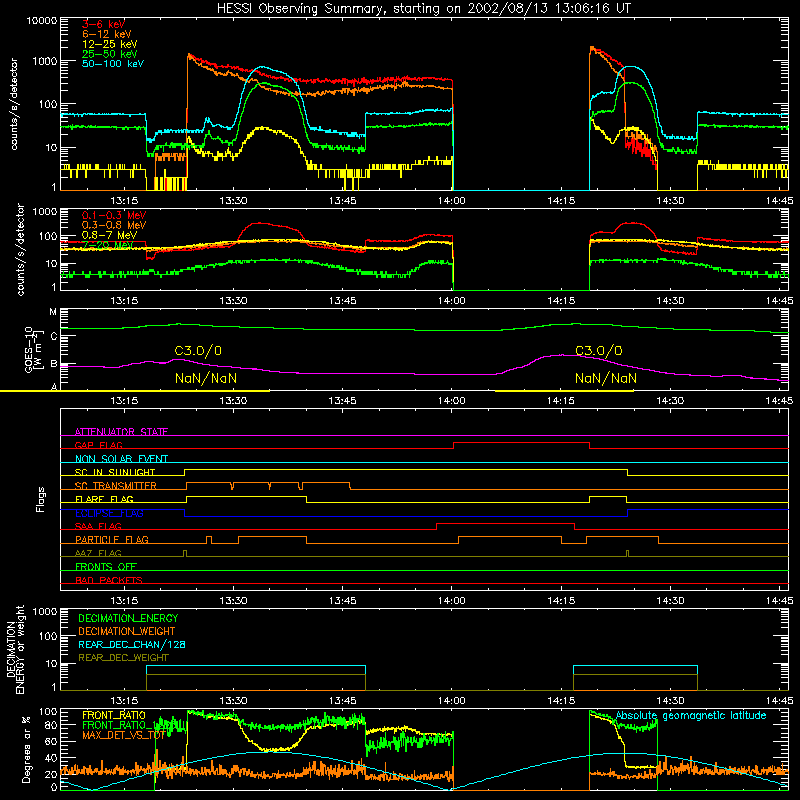Click the C class tick on GOES plot

54,336
